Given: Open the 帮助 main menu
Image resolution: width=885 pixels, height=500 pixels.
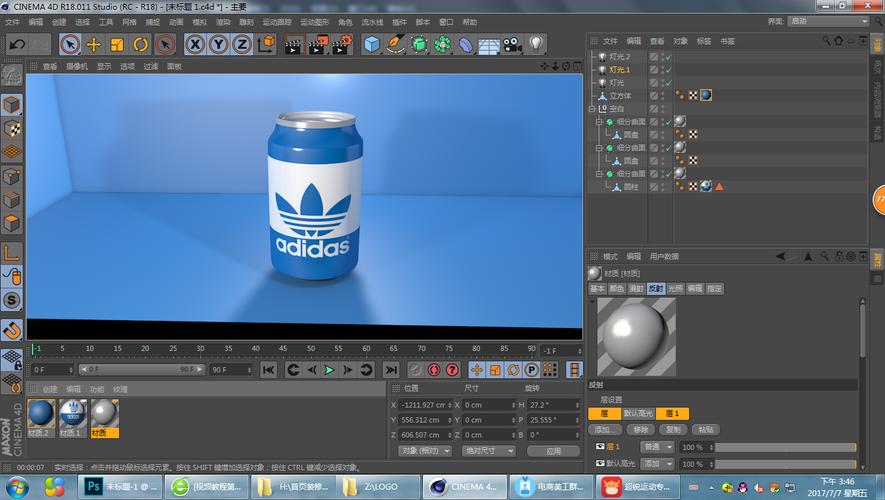Looking at the screenshot, I should coord(470,22).
